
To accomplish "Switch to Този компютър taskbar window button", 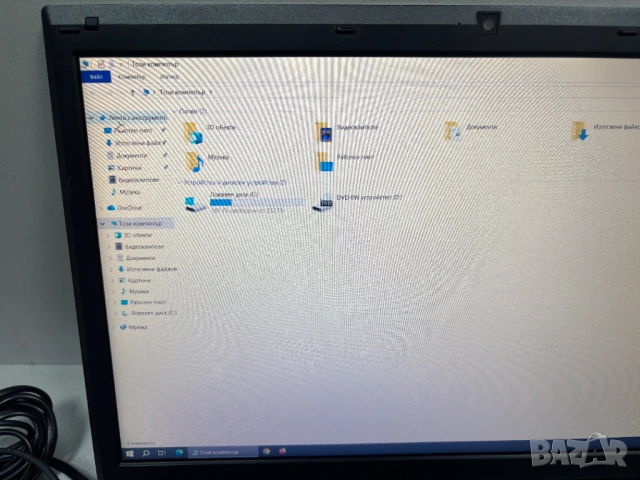I will [x=223, y=452].
